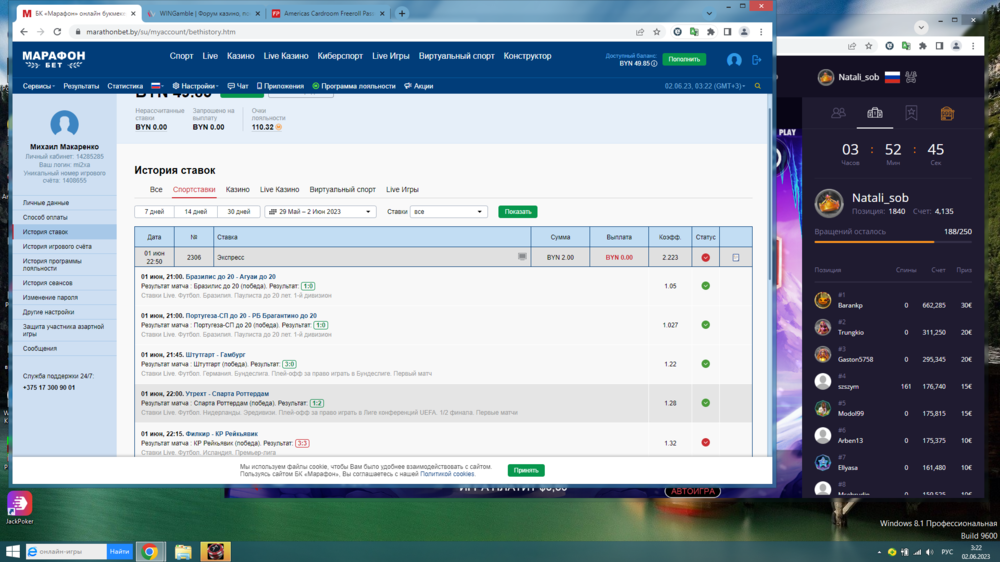Open the leaderboard podium tab icon
Screen dimensions: 1000x562
pyautogui.click(x=875, y=113)
